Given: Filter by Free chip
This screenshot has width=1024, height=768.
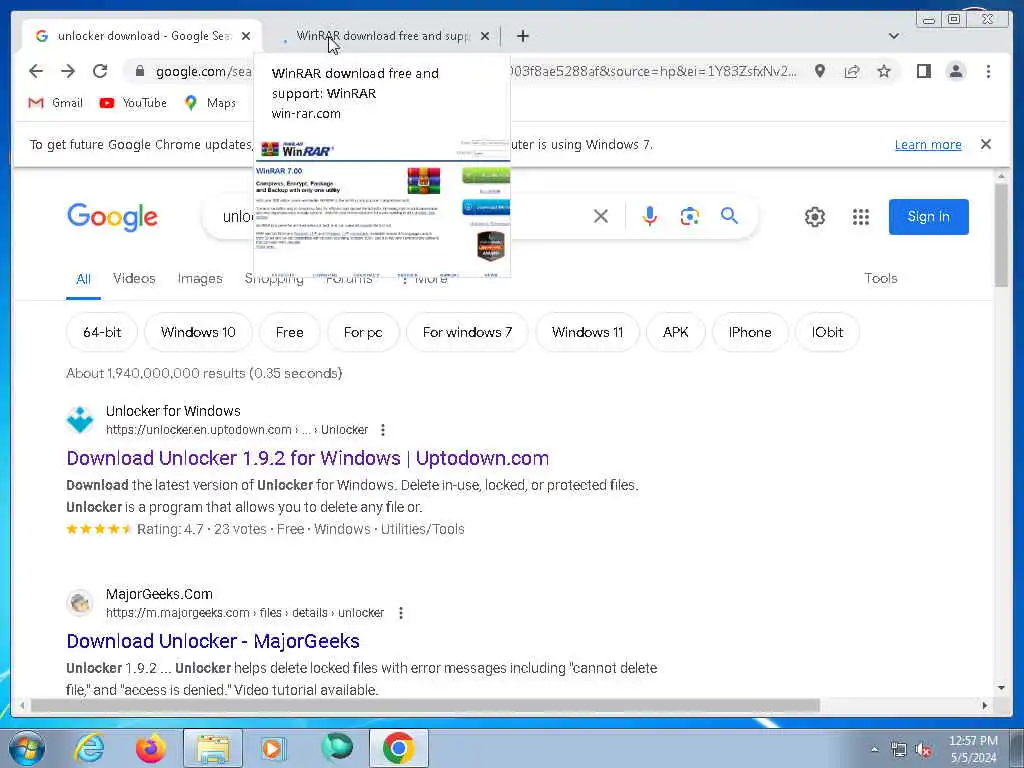Looking at the screenshot, I should 289,332.
